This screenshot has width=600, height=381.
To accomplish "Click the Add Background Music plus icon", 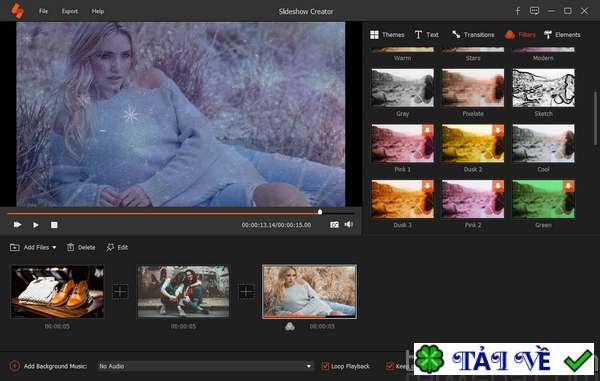I will click(15, 366).
